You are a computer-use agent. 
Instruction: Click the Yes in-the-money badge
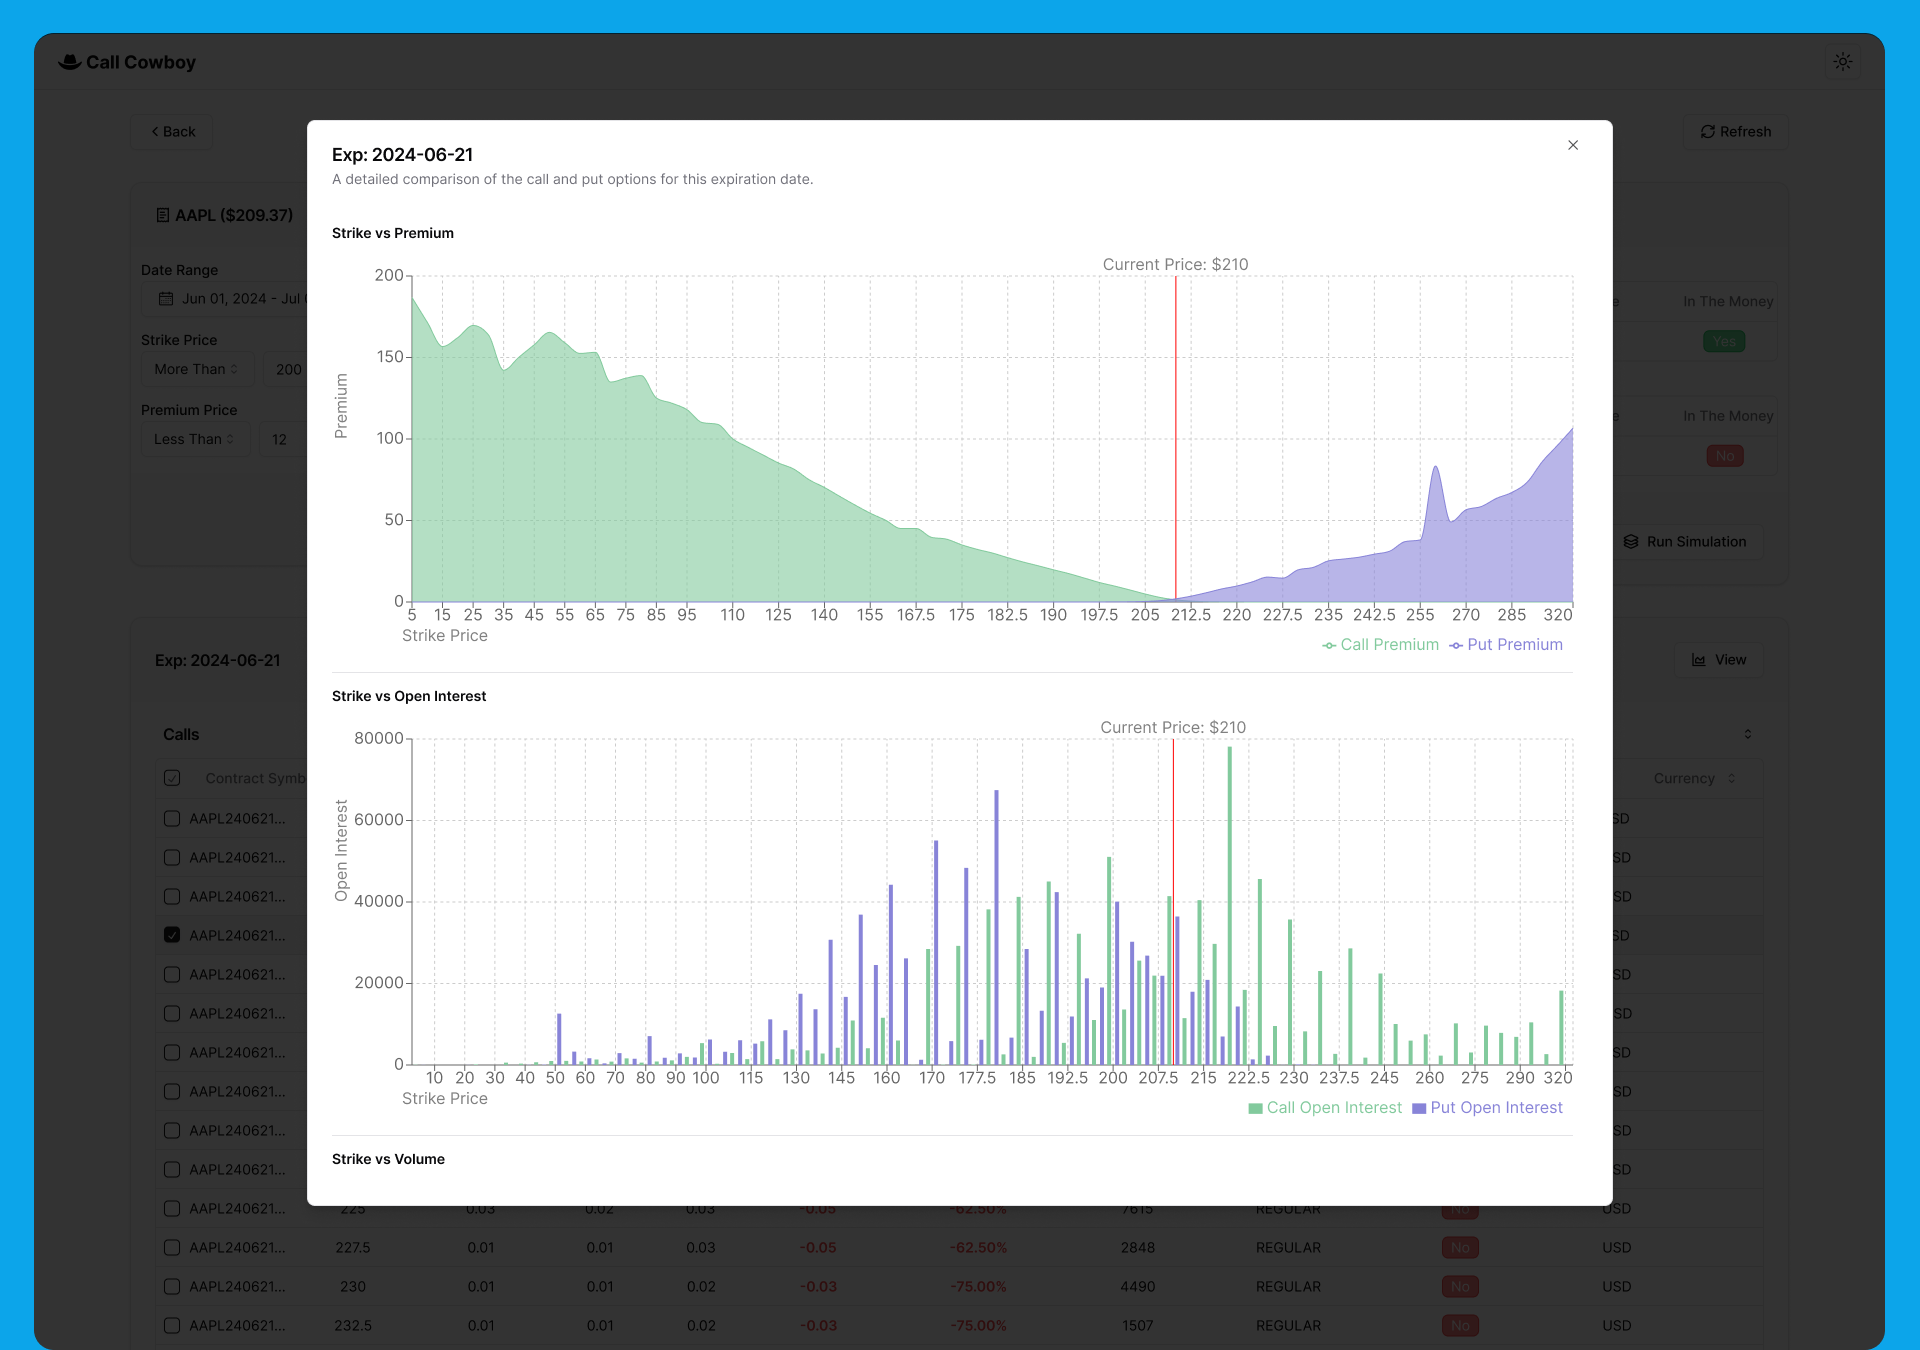[x=1725, y=342]
